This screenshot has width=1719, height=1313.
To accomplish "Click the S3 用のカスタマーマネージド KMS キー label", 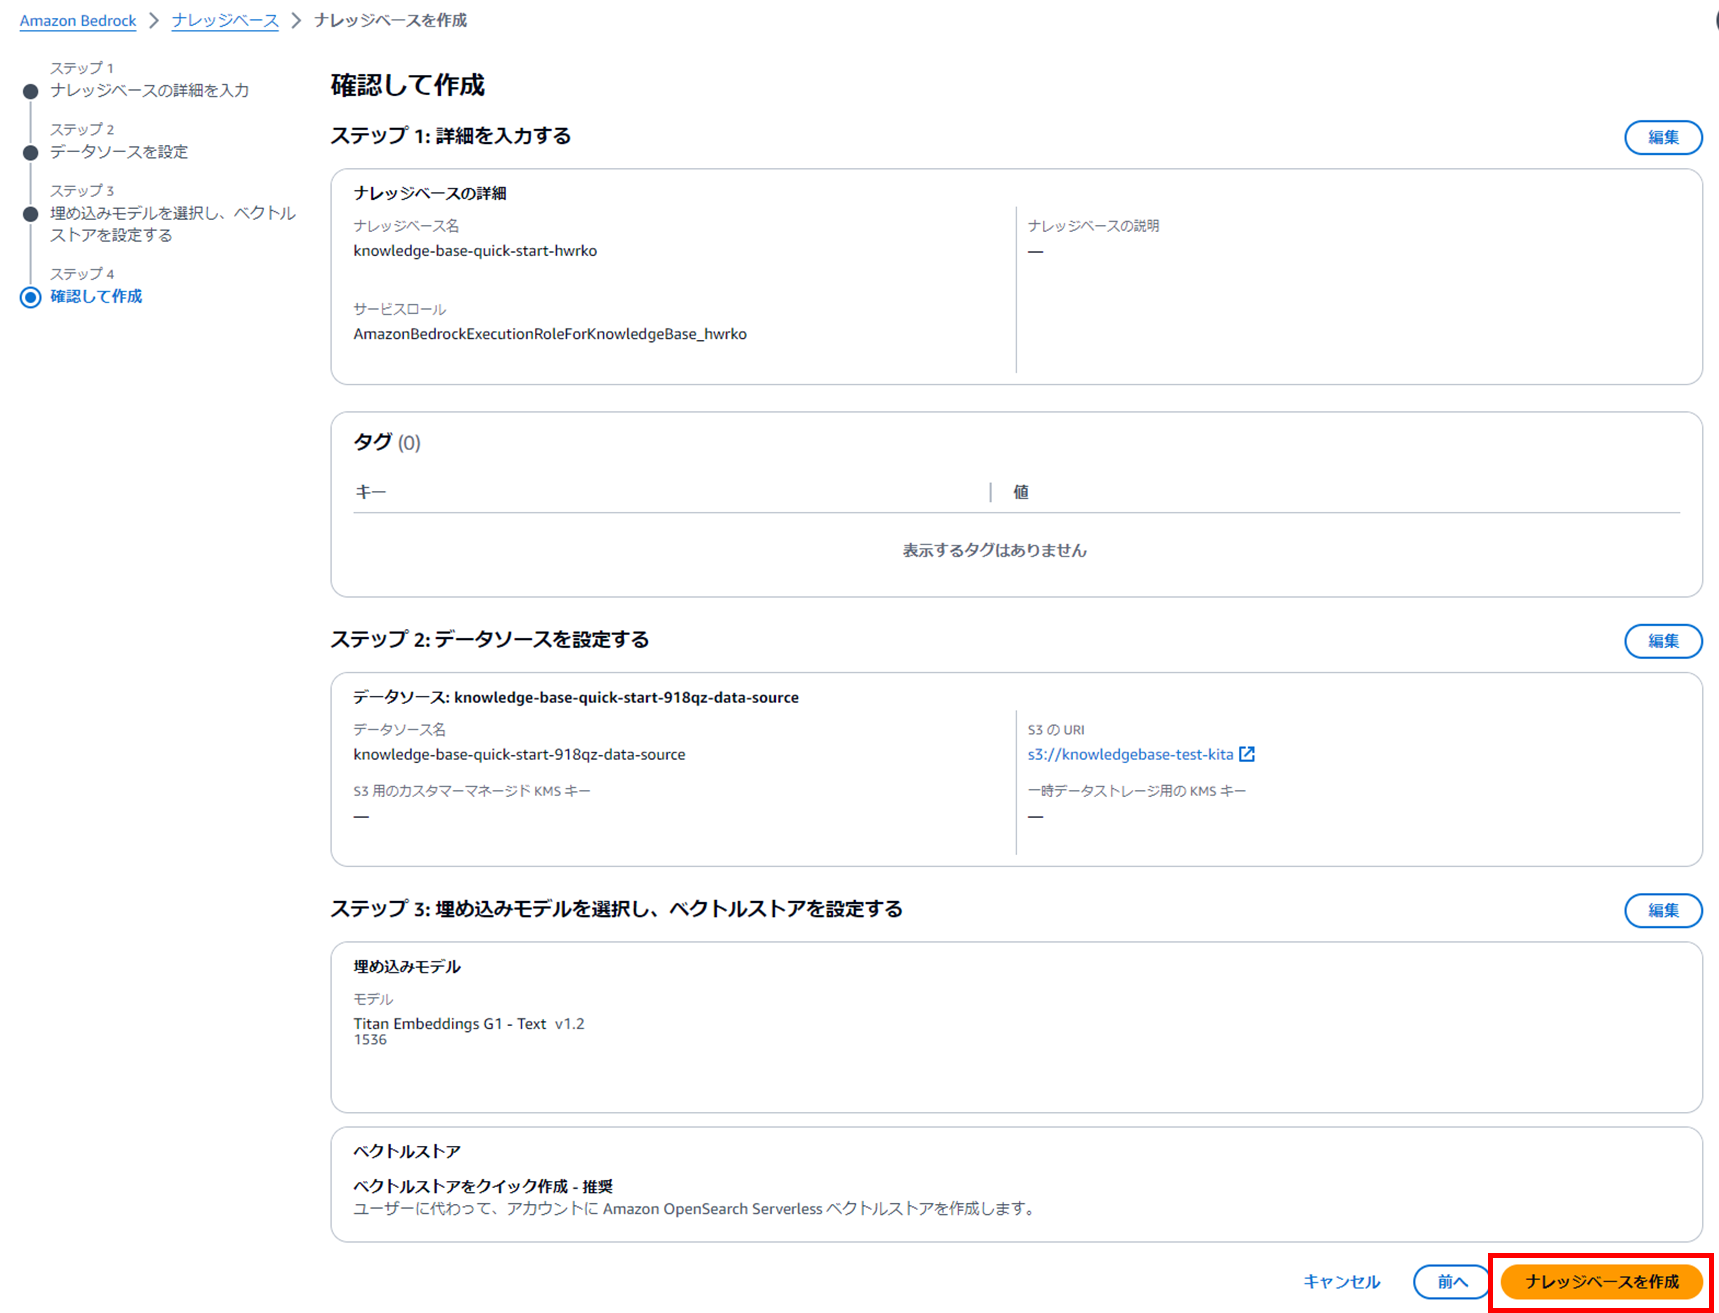I will coord(472,791).
